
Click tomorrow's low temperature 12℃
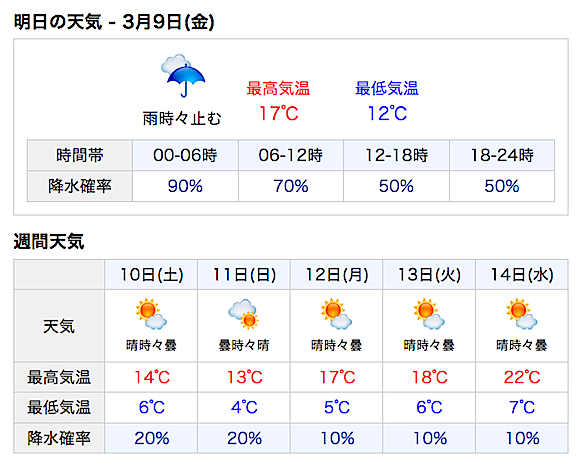tap(387, 113)
